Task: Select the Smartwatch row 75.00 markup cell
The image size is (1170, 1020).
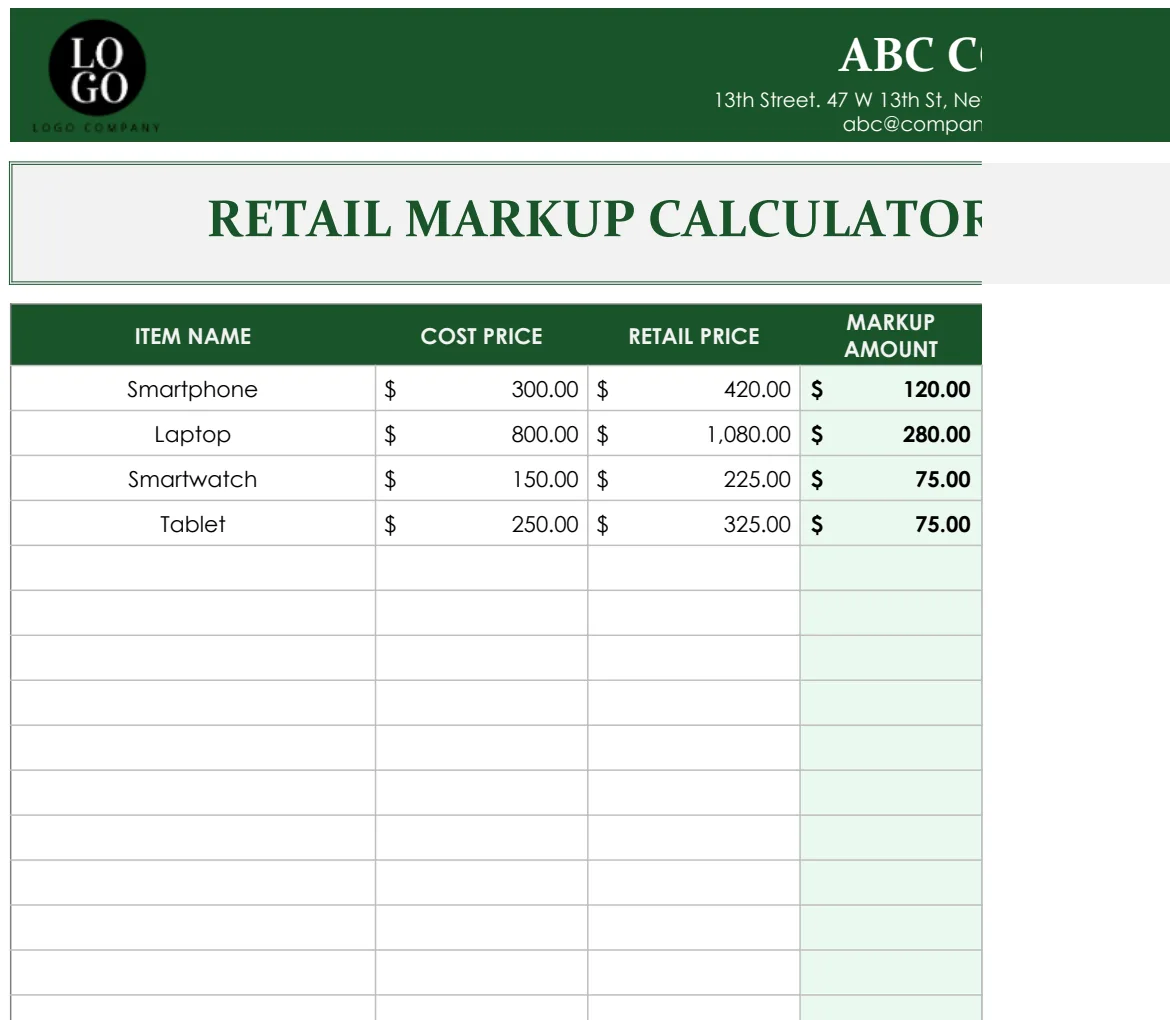Action: coord(891,478)
